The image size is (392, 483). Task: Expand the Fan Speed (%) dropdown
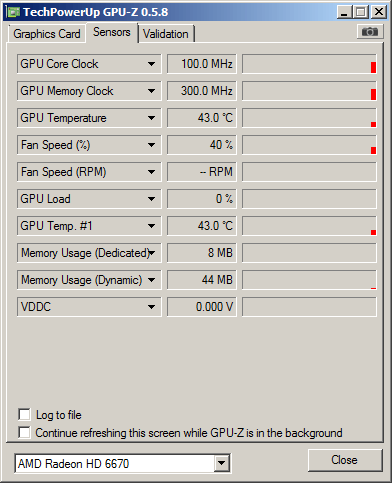(151, 145)
